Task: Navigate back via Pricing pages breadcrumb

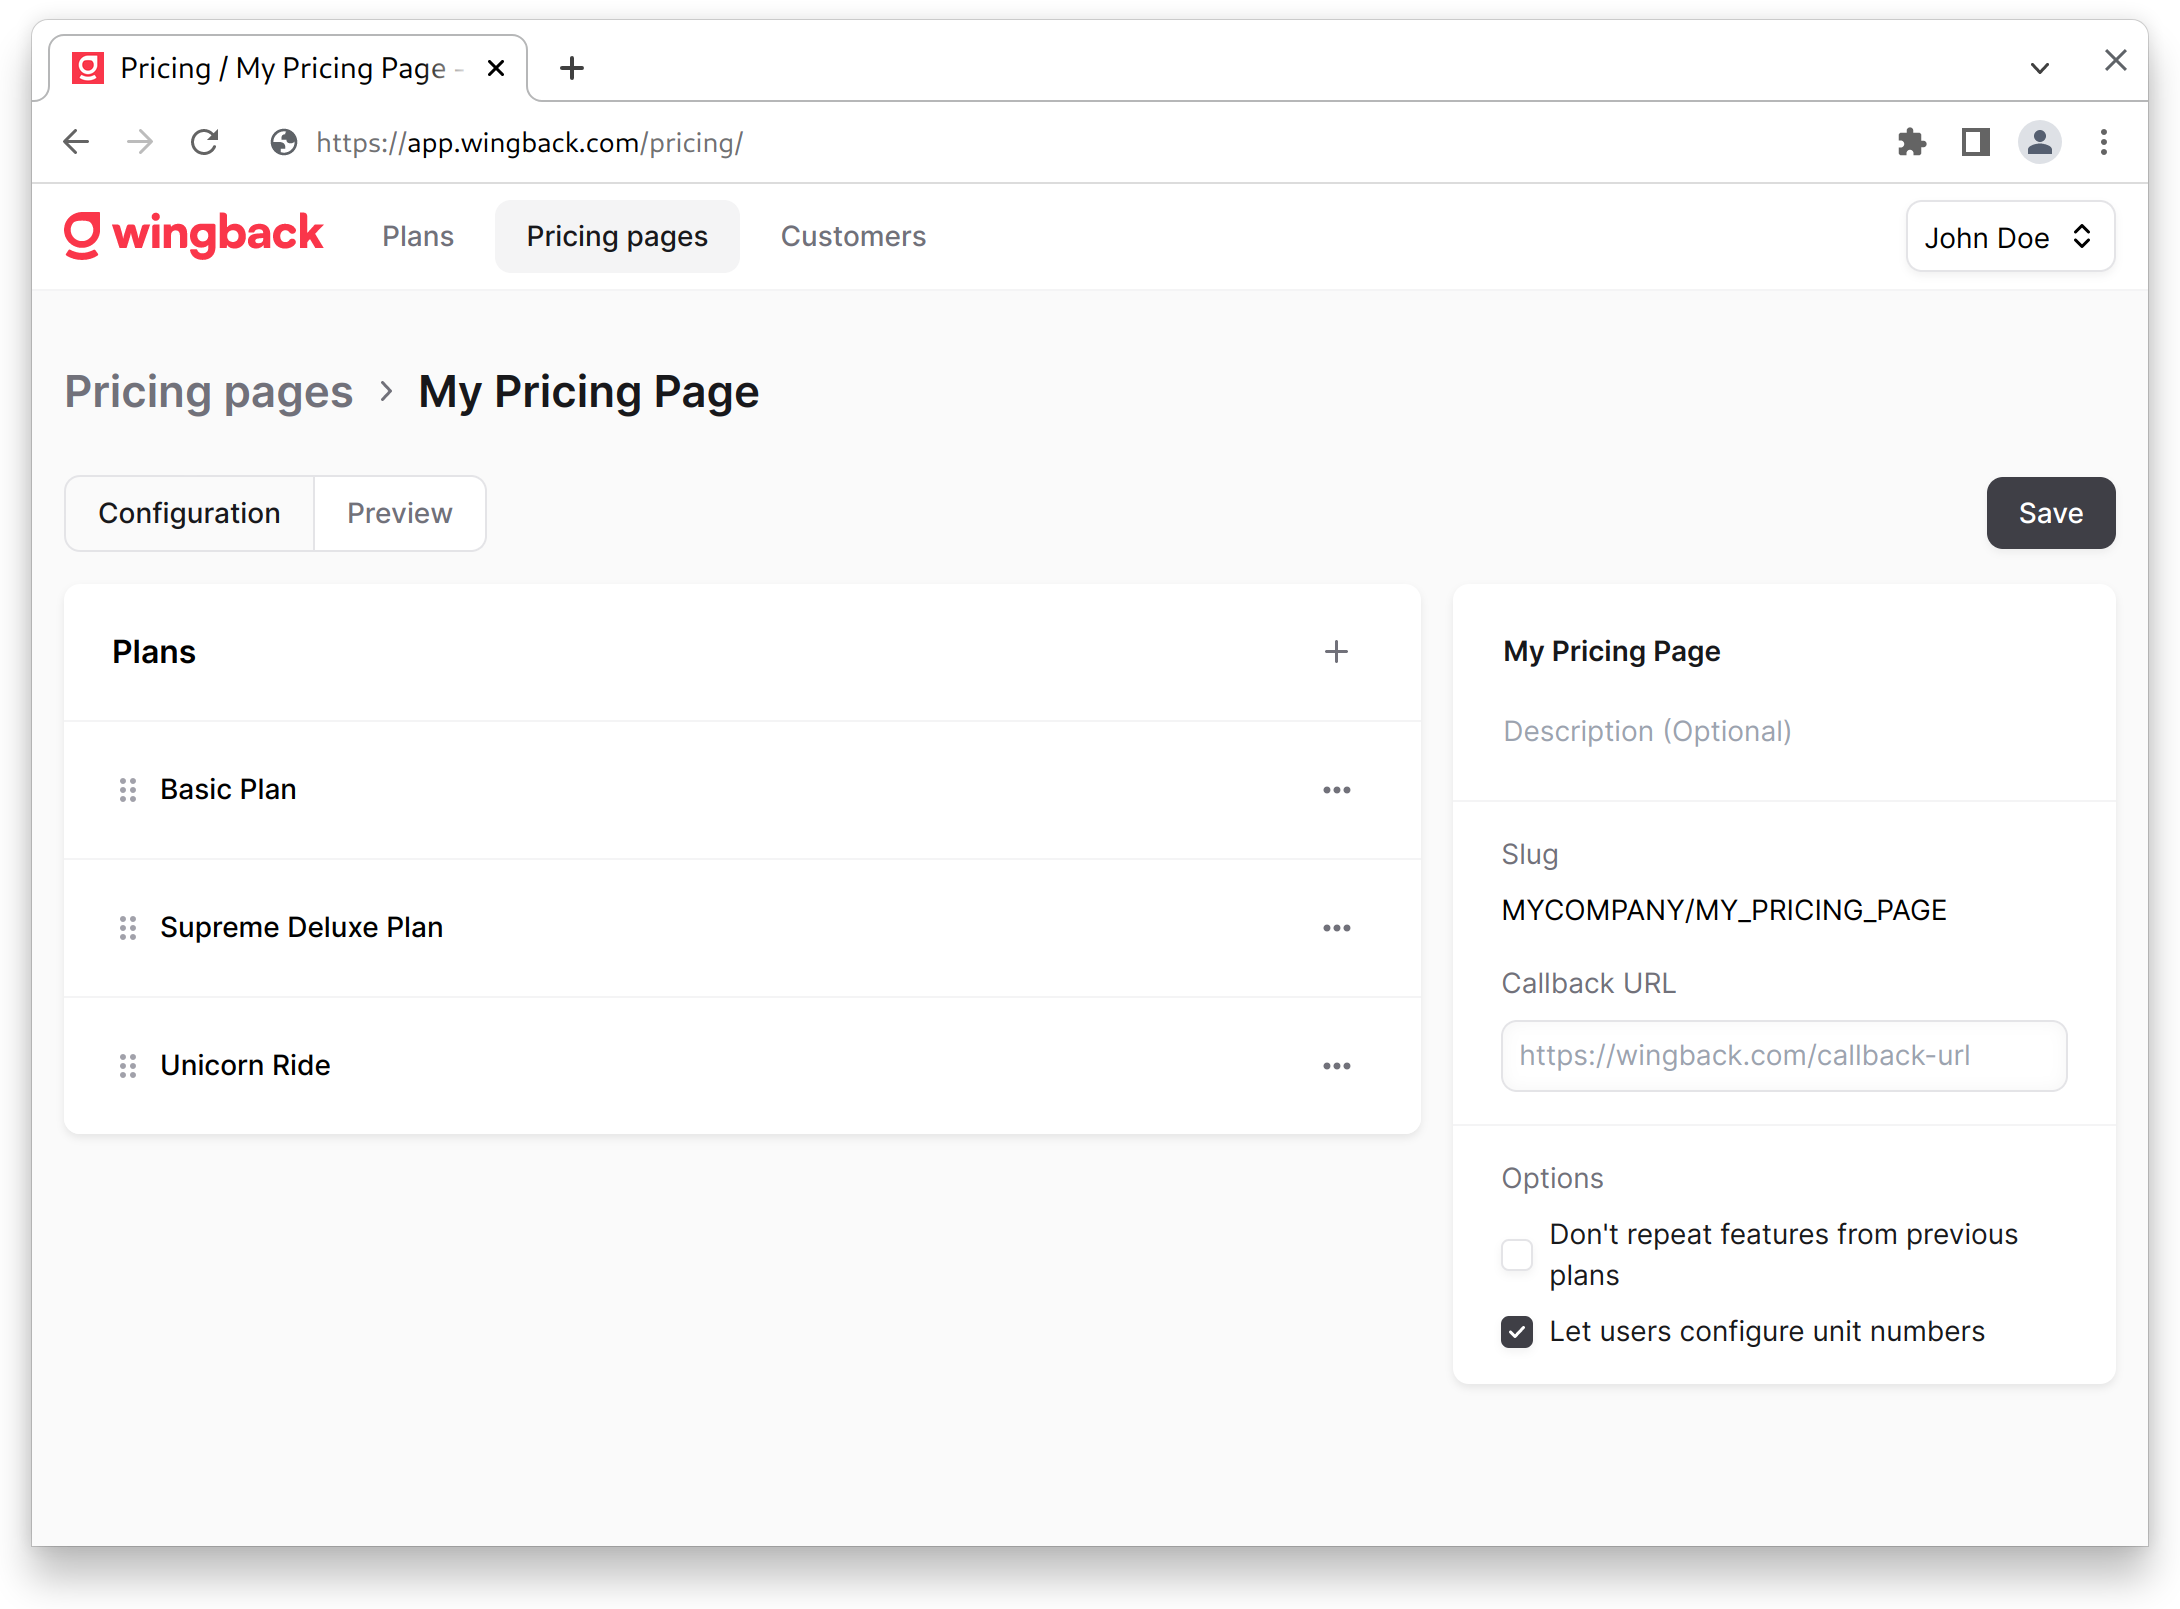Action: (208, 391)
